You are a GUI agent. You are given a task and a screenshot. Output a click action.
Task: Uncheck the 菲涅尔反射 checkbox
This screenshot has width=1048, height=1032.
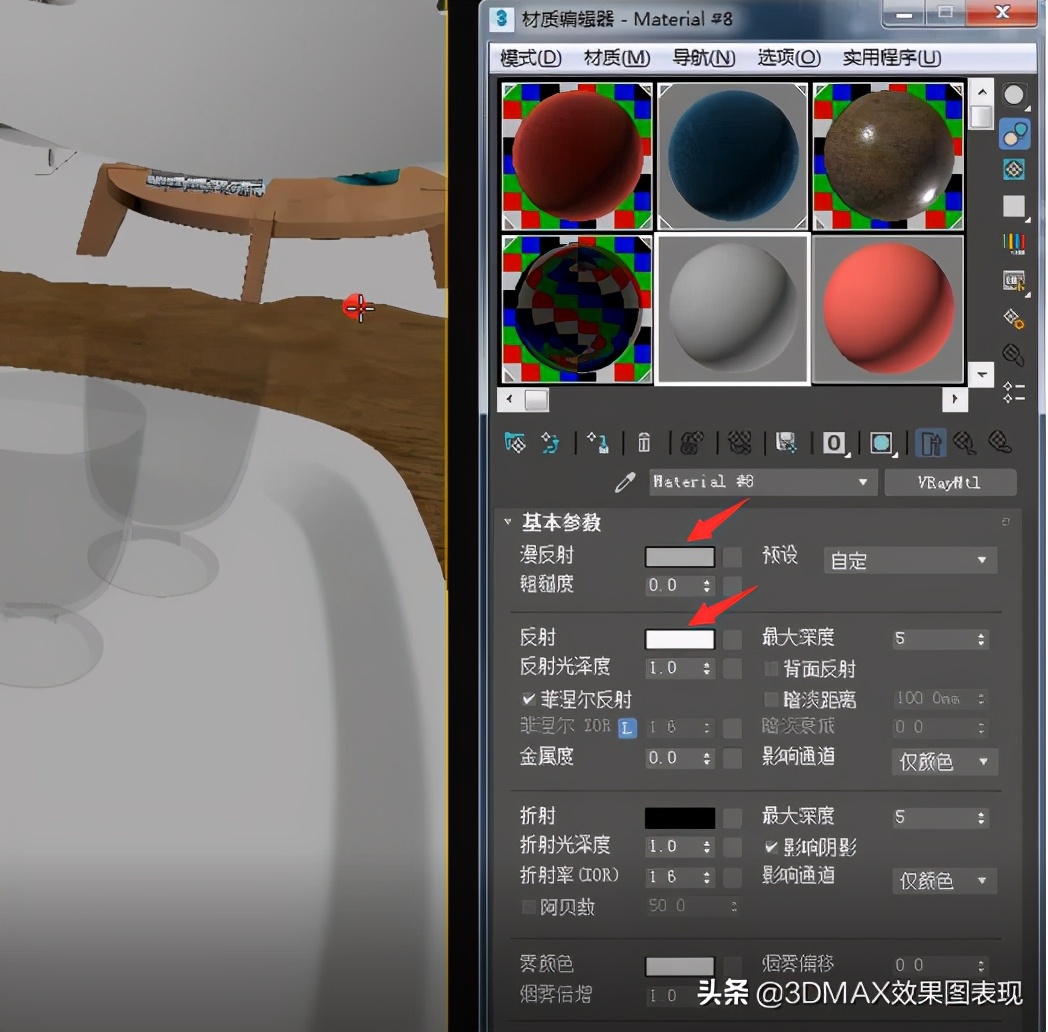pos(527,699)
